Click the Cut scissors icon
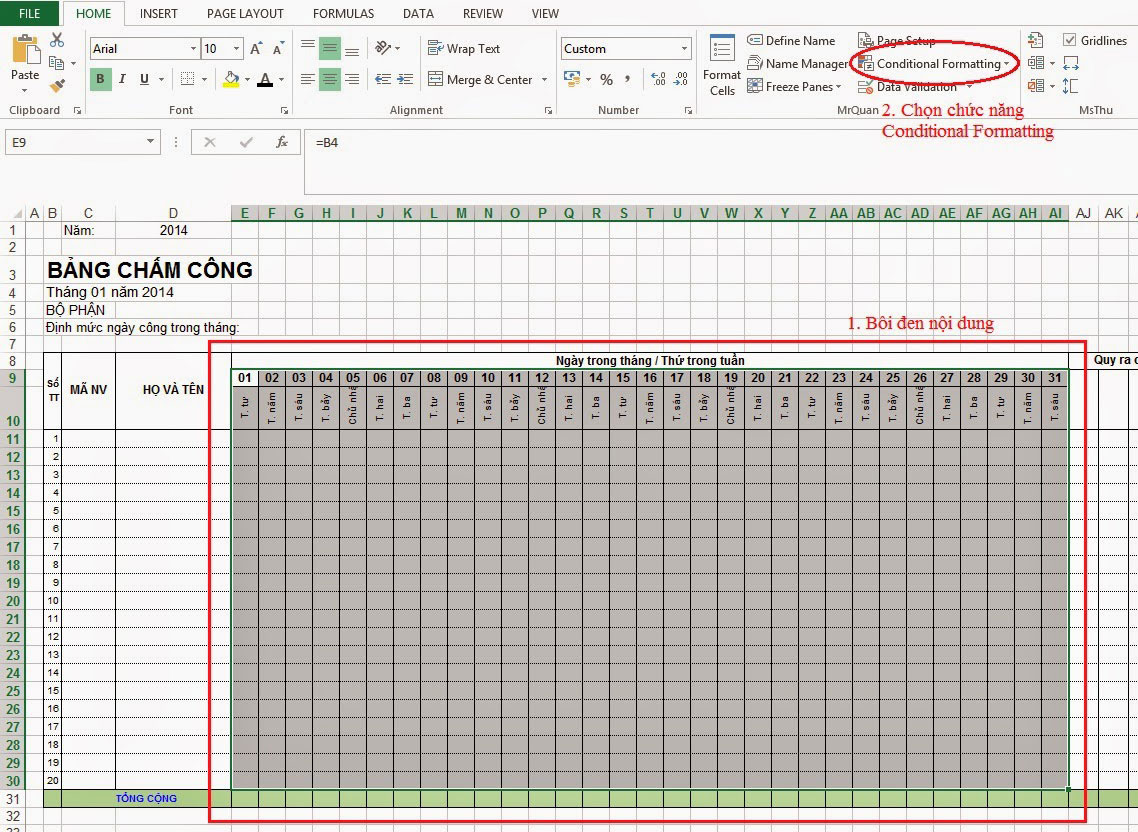The image size is (1138, 832). click(57, 40)
